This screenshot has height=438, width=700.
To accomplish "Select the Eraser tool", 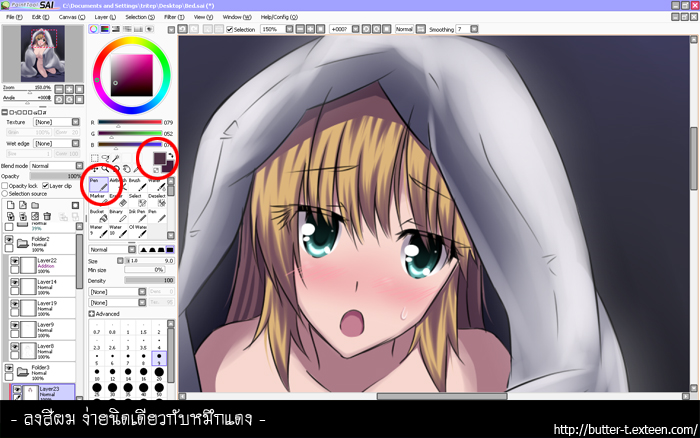I will click(x=117, y=201).
